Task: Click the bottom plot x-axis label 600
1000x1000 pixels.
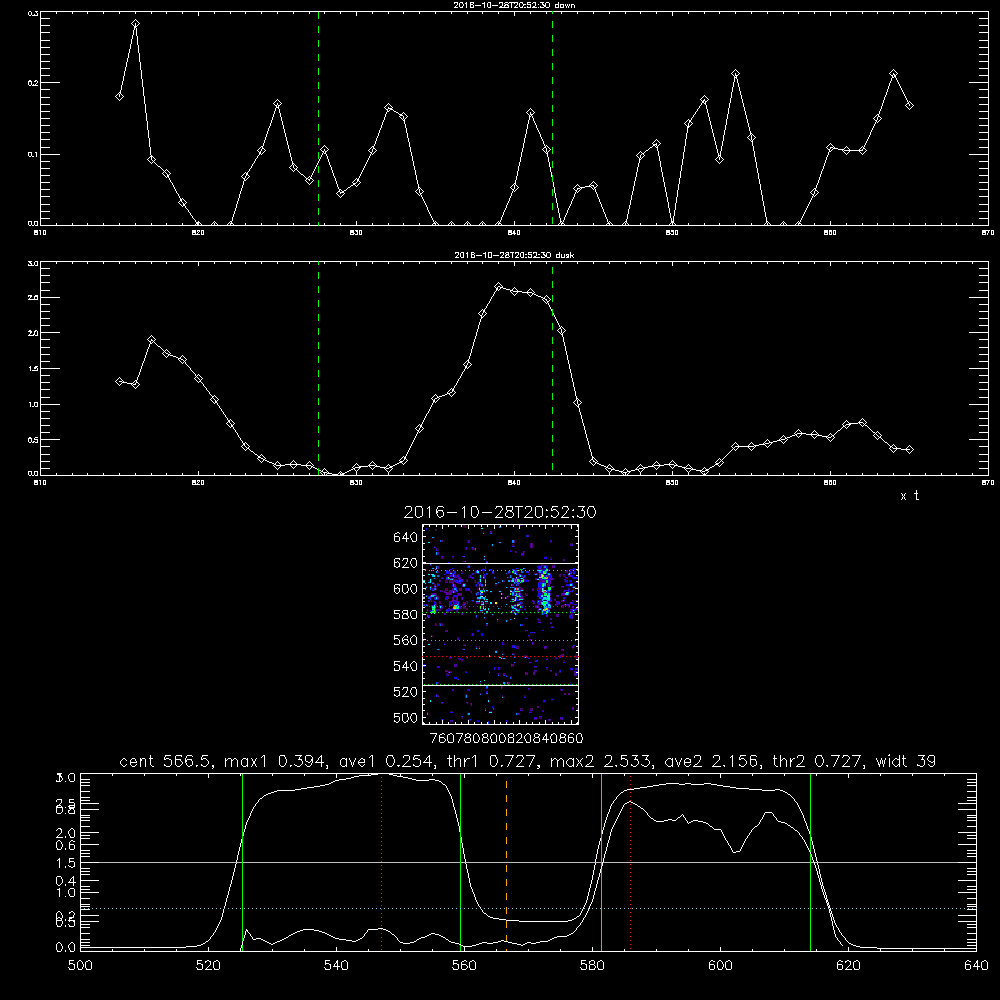Action: click(720, 966)
